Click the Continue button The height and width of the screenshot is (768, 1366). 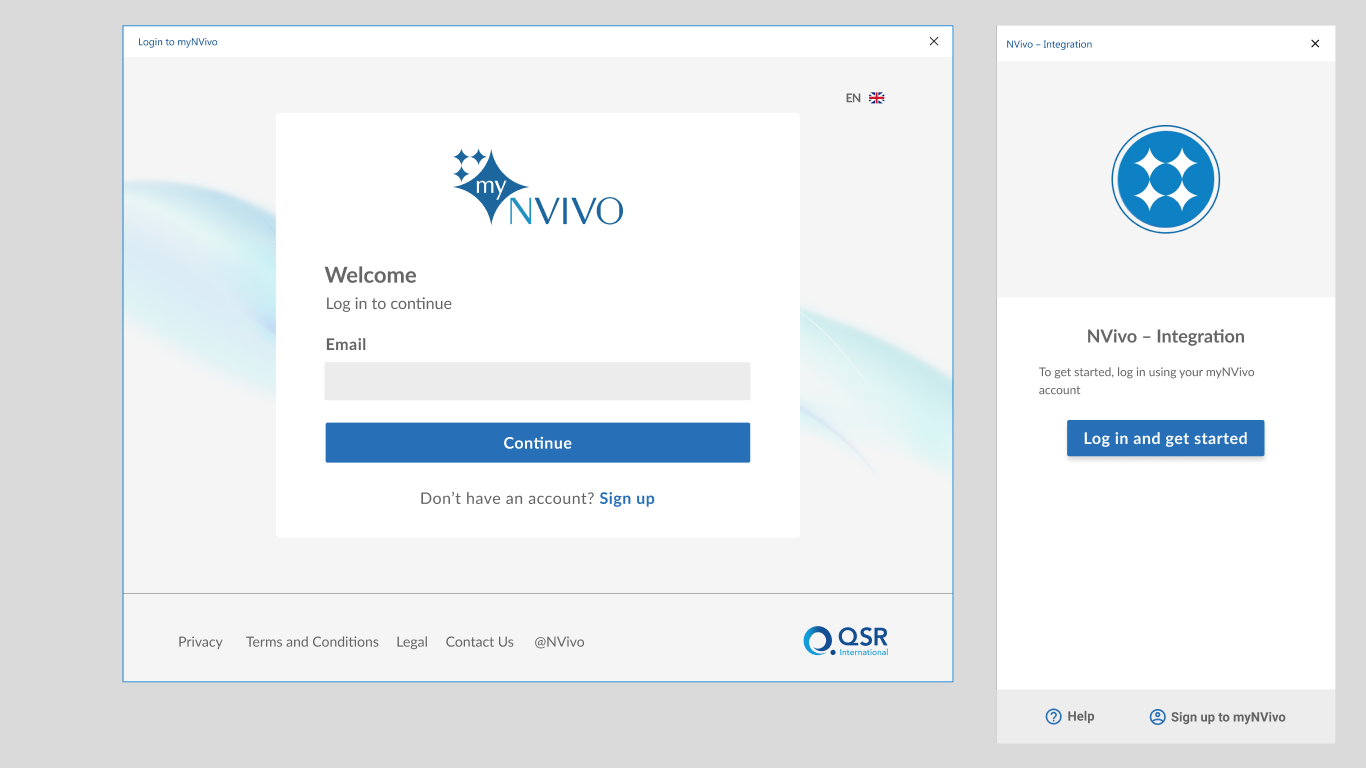(537, 442)
